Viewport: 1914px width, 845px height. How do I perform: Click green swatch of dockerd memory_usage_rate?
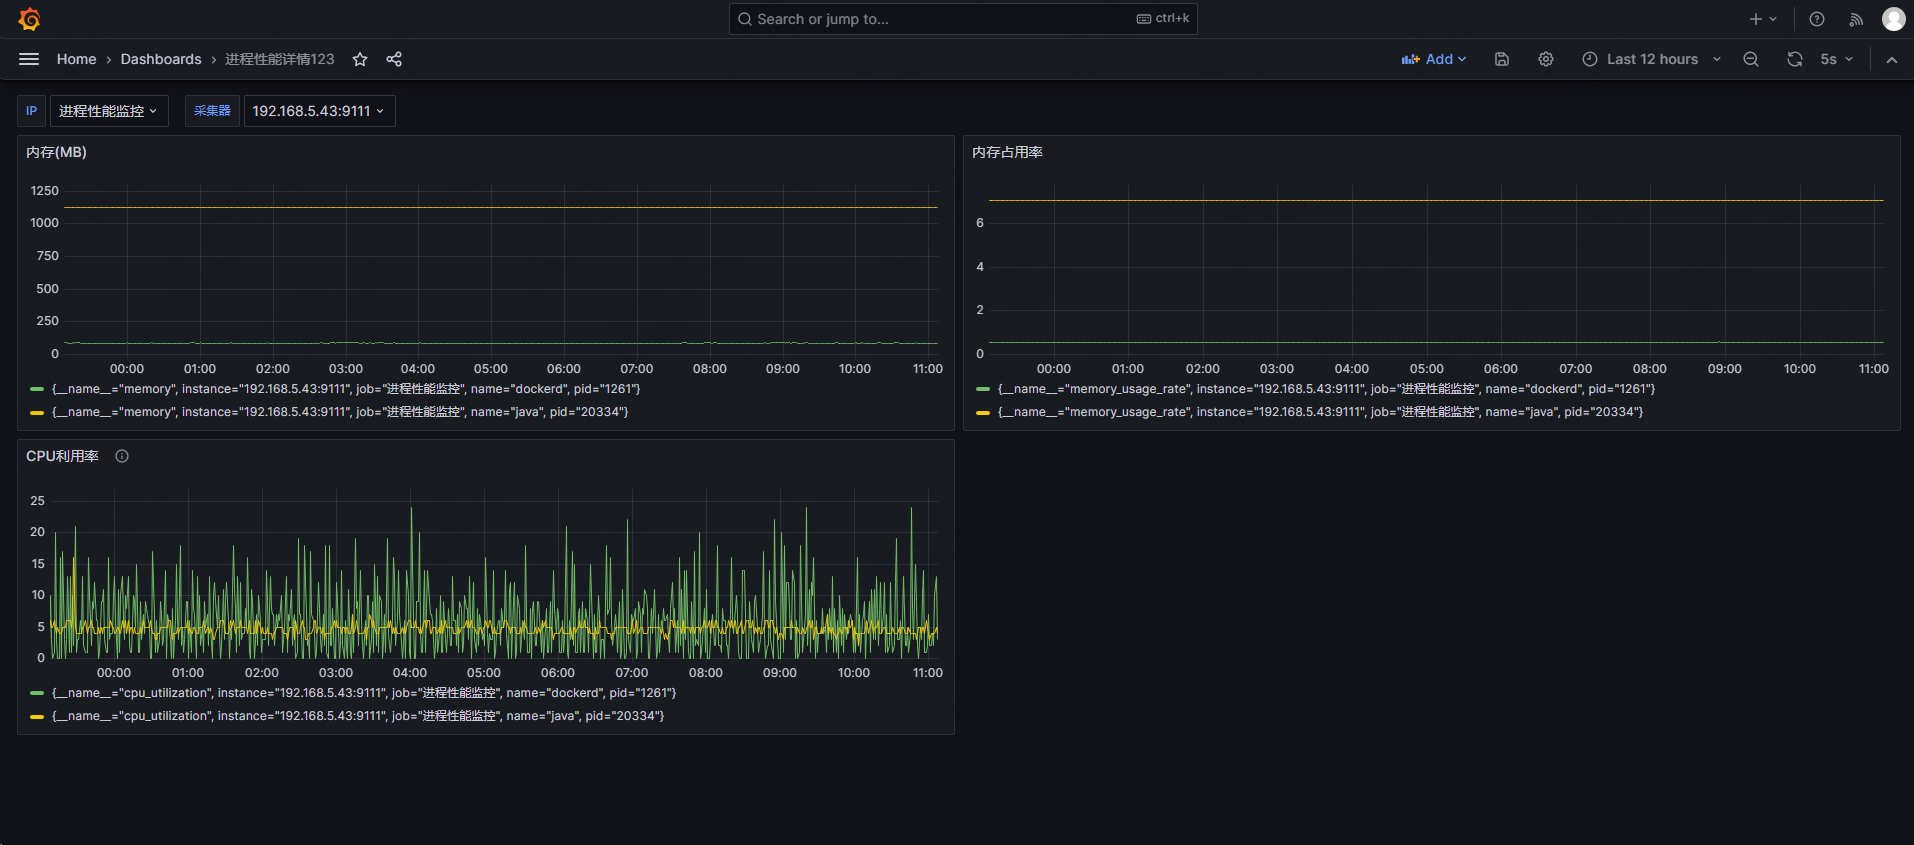(983, 389)
